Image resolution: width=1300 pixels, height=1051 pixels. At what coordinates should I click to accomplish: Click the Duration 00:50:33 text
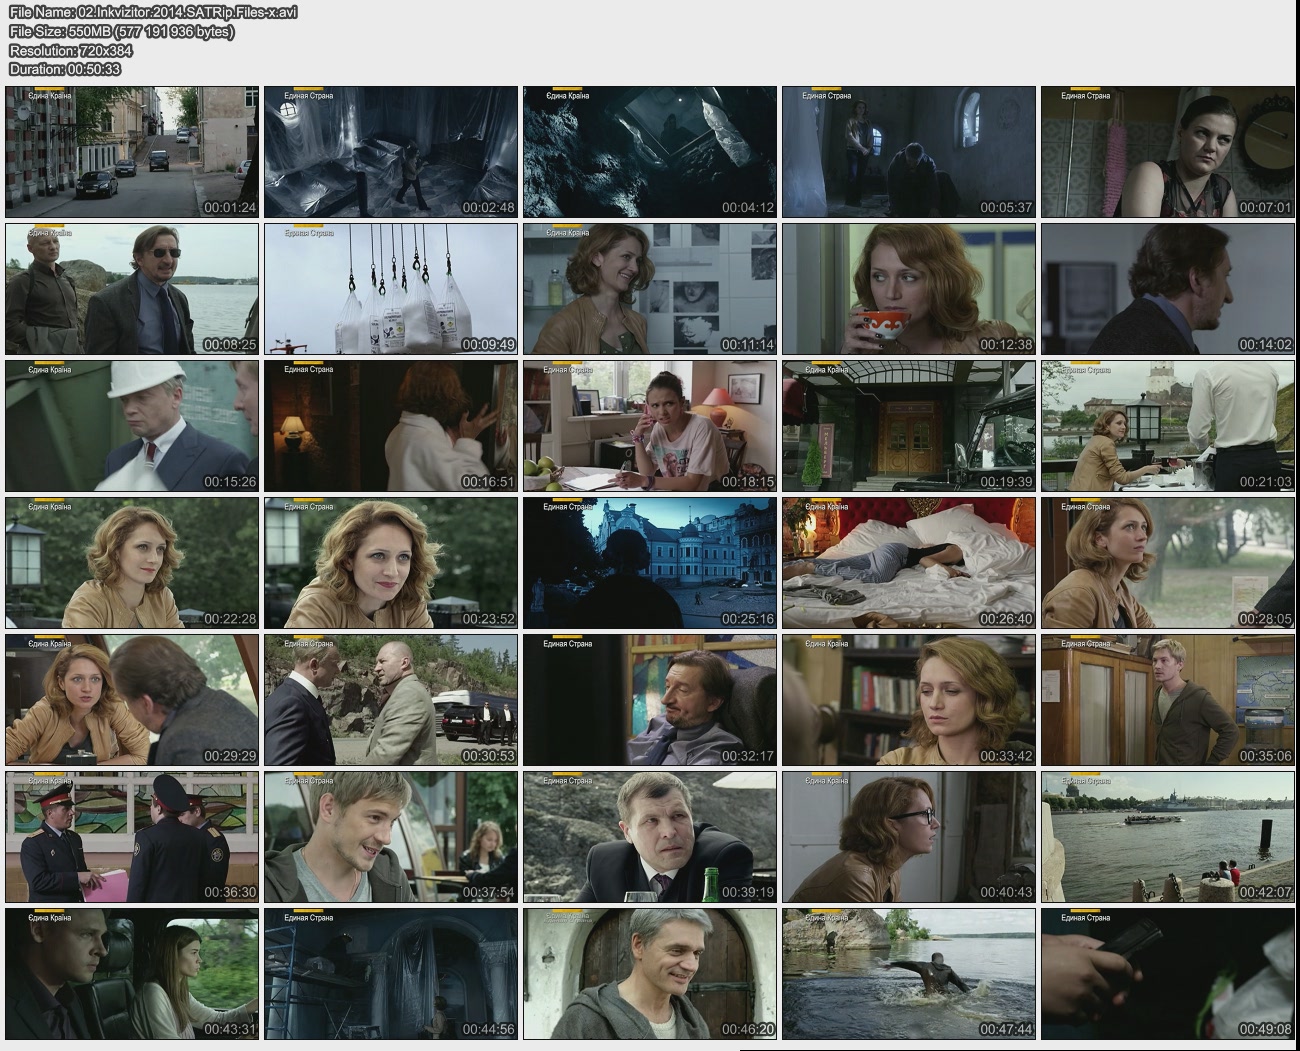coord(65,69)
